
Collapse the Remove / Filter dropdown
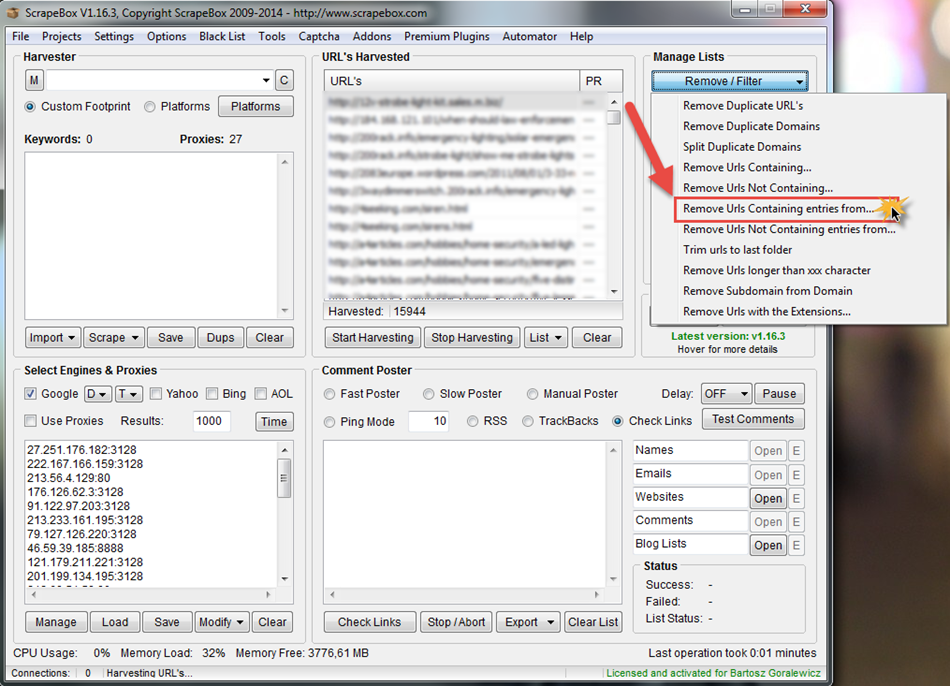pyautogui.click(x=730, y=81)
